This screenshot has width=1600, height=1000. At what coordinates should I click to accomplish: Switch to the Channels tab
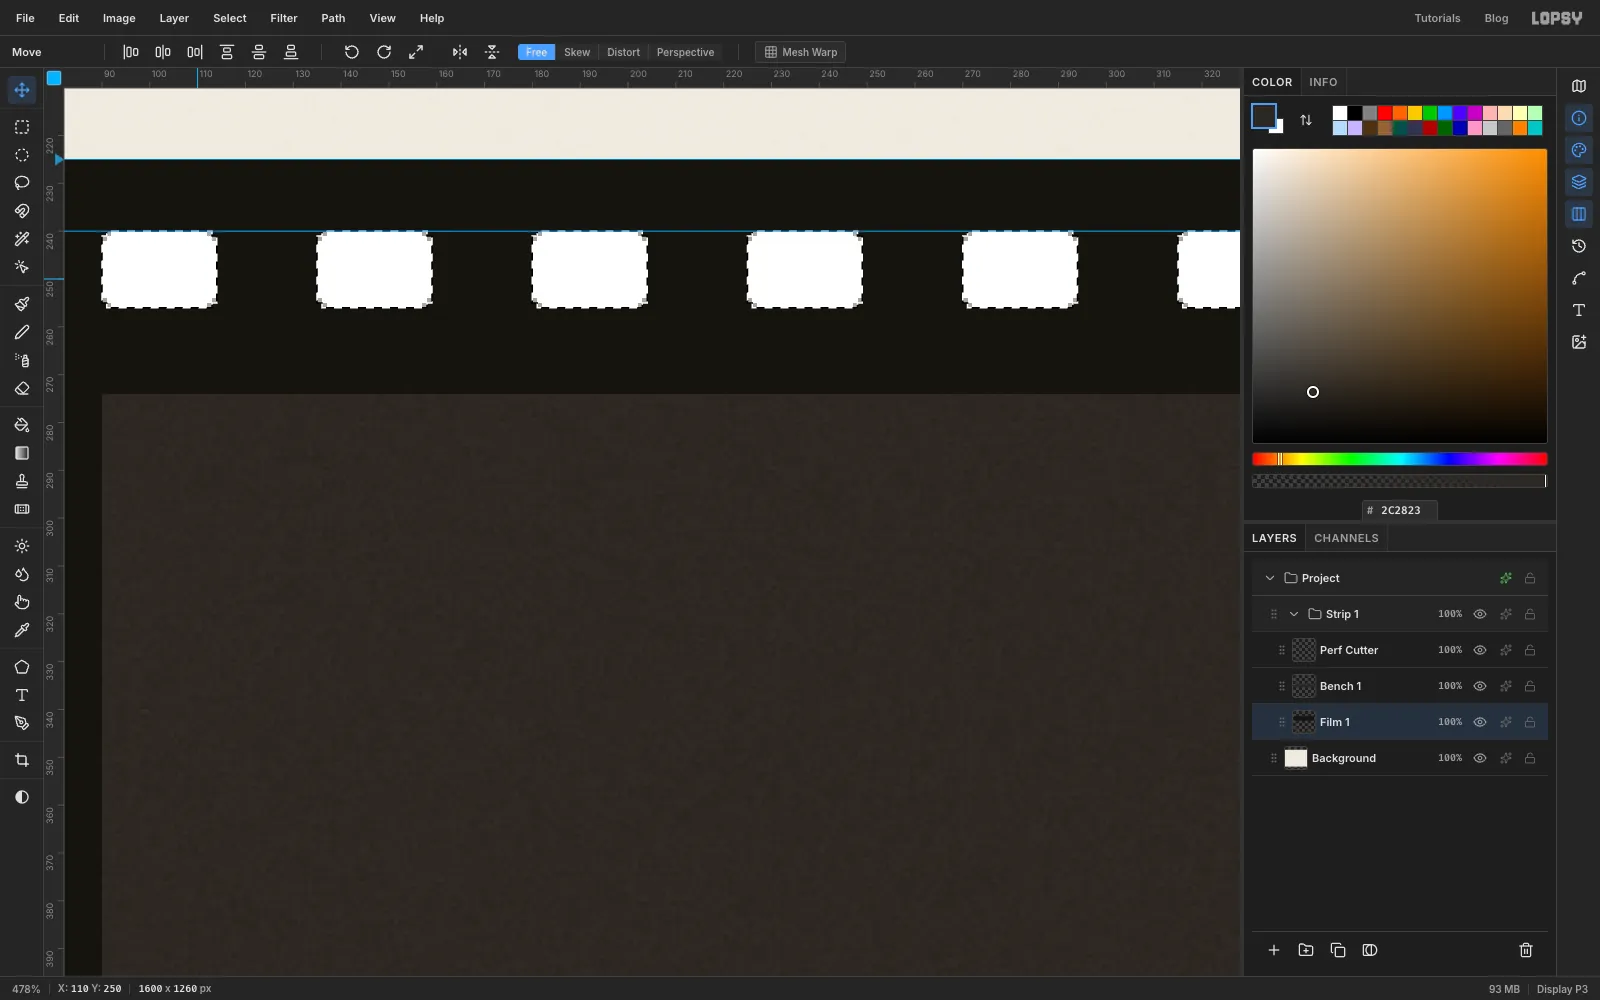pos(1346,538)
